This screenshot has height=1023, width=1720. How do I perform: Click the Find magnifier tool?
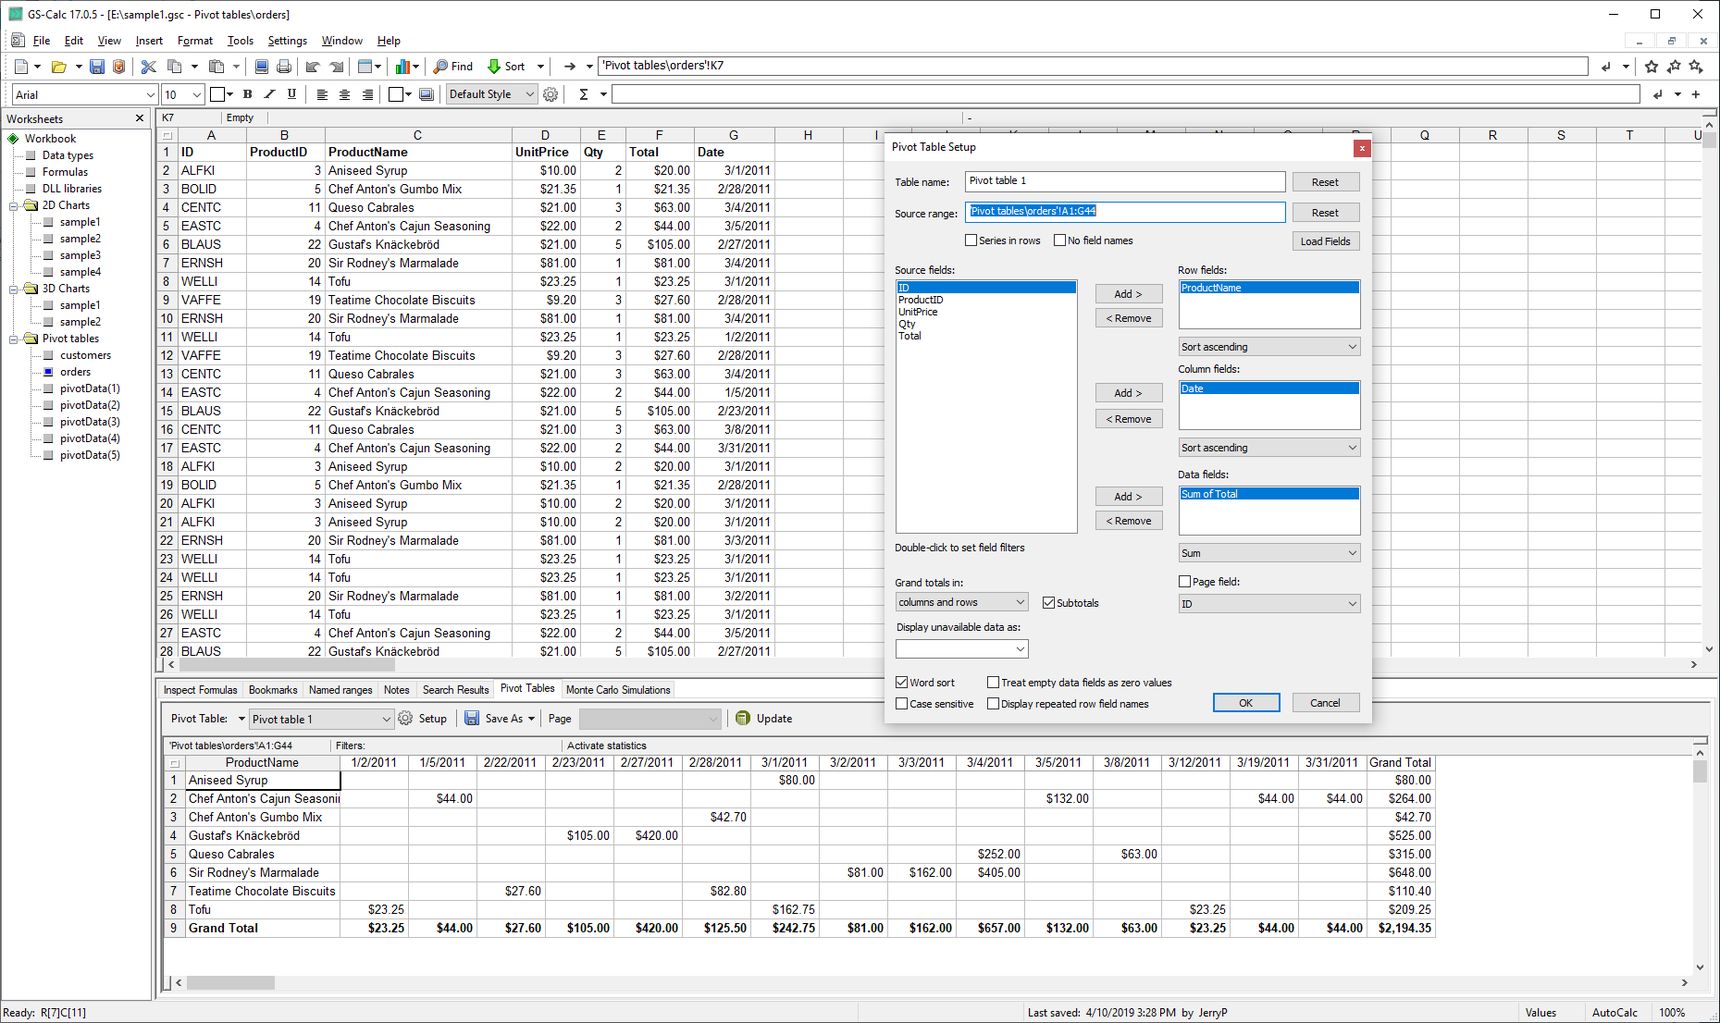coord(452,66)
